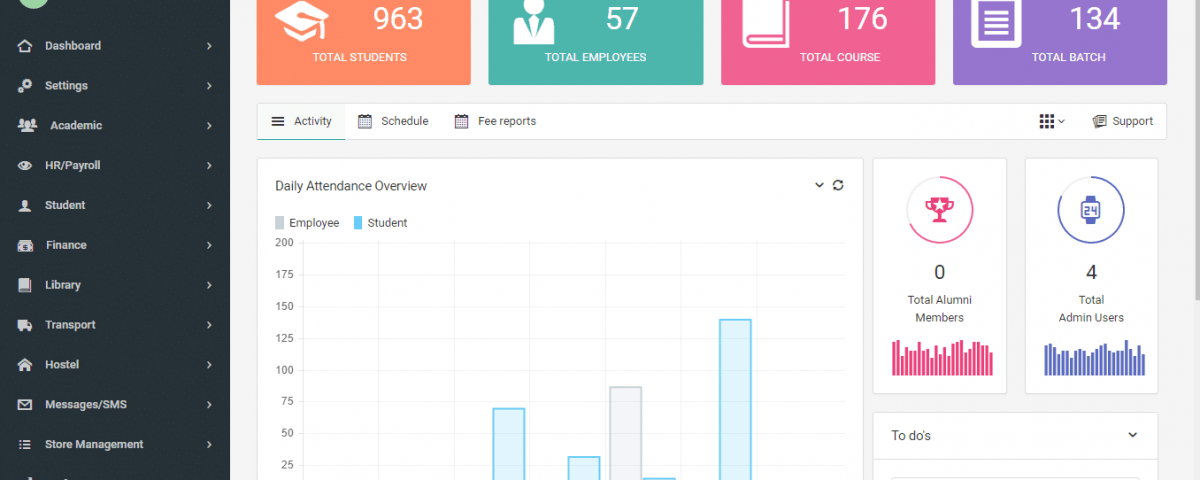Click the Finance money icon
Image resolution: width=1200 pixels, height=480 pixels.
click(26, 245)
